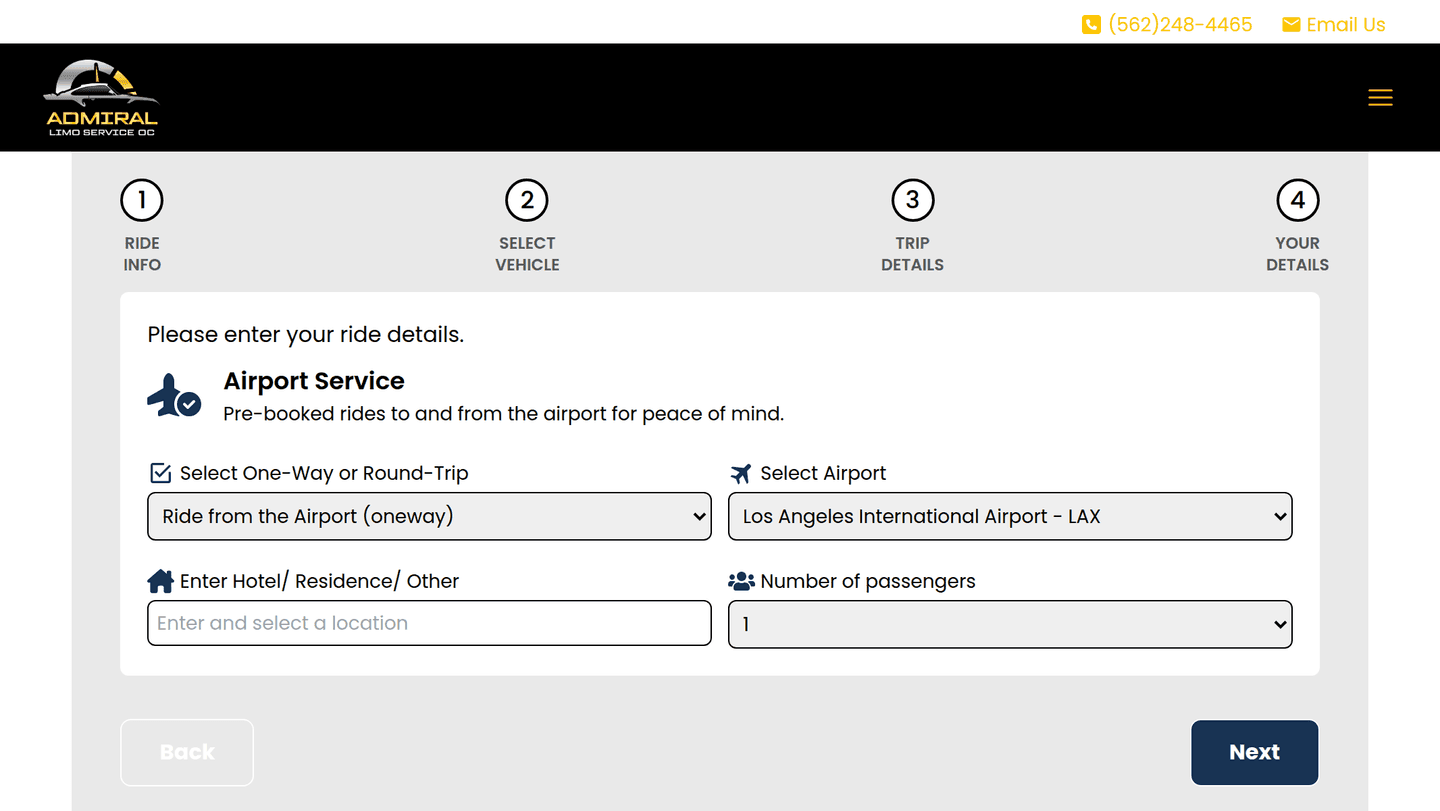
Task: Click the phone icon beside the number
Action: pyautogui.click(x=1091, y=25)
